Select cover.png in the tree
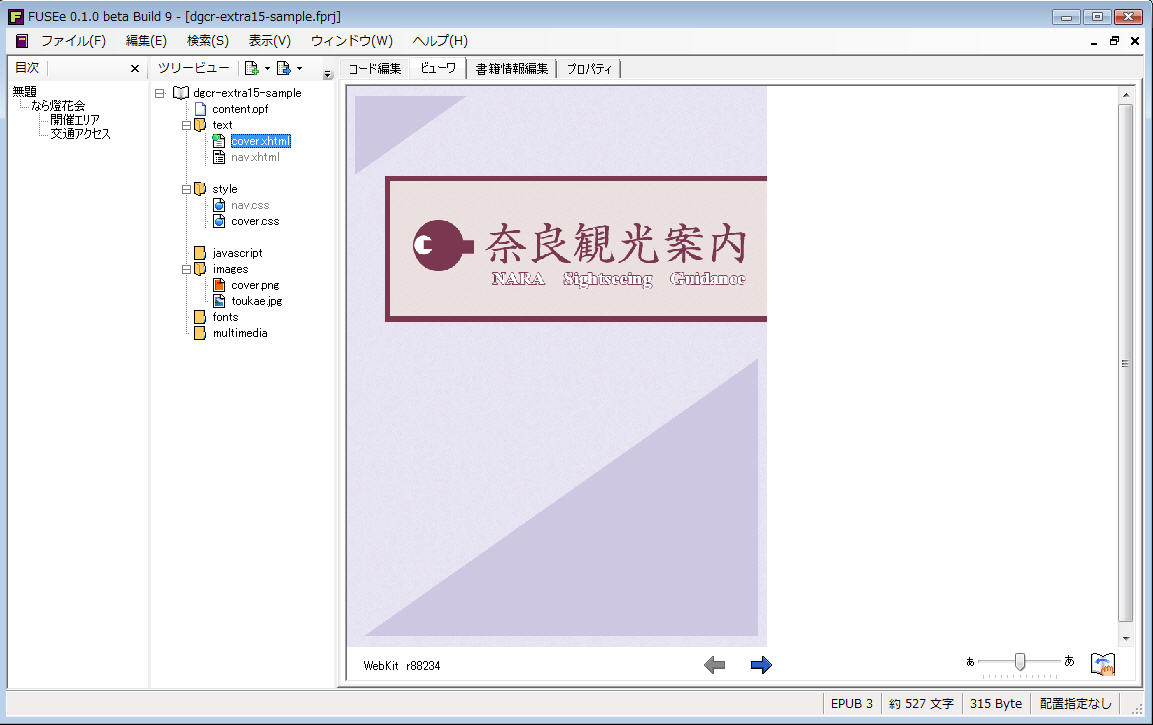The image size is (1153, 725). click(255, 285)
